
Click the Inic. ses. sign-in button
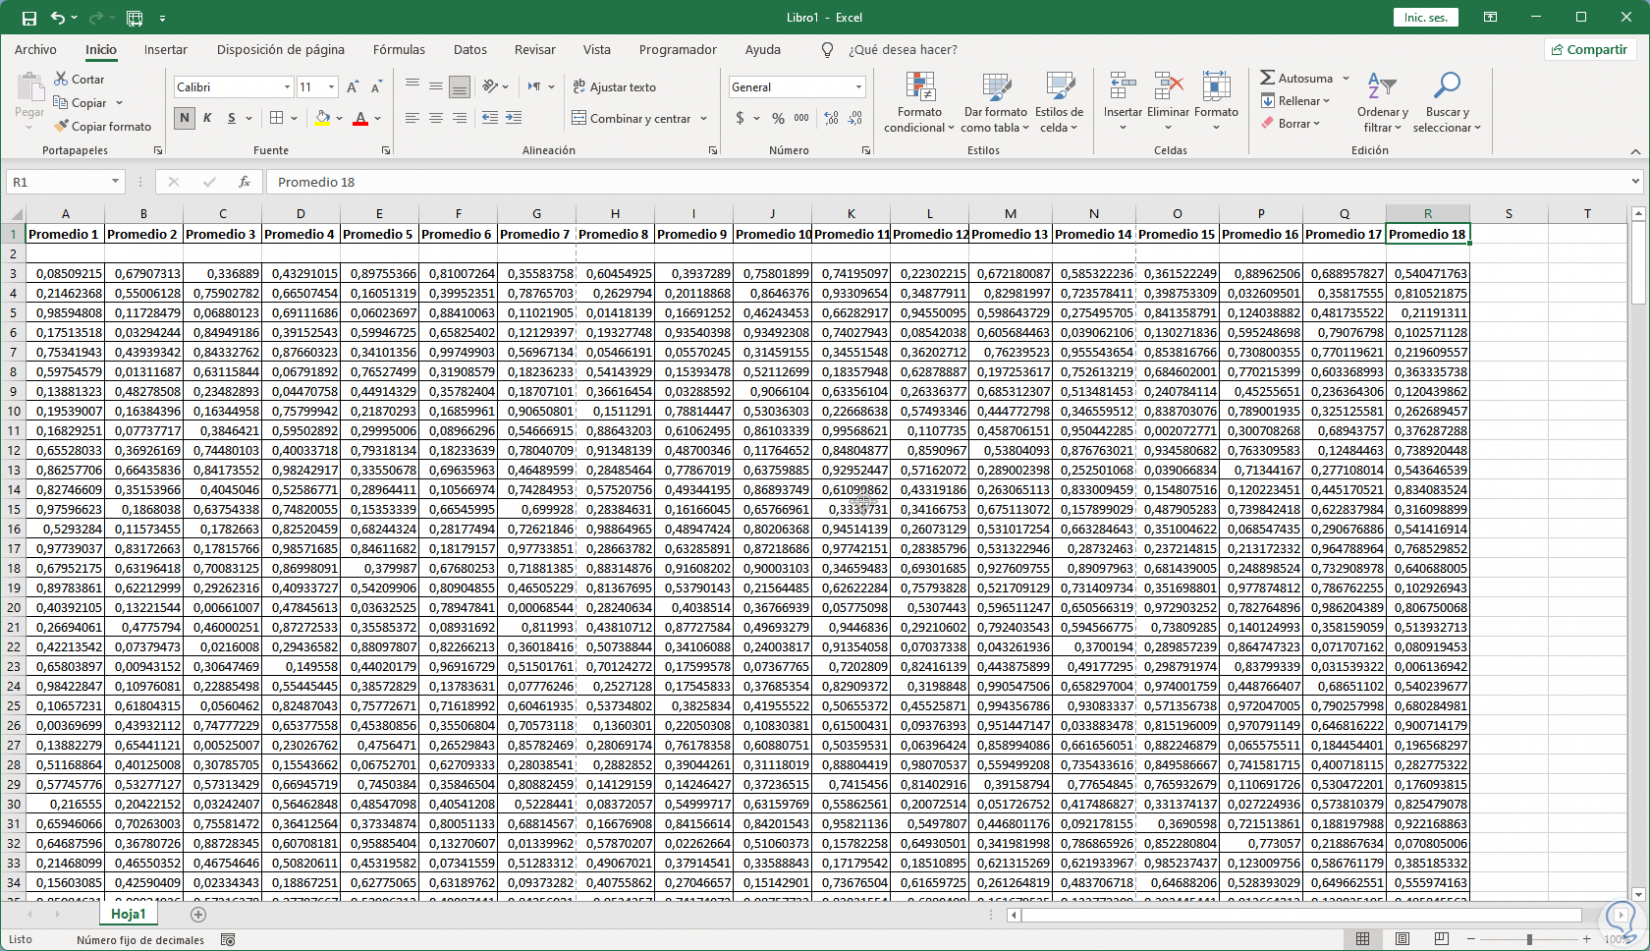pyautogui.click(x=1426, y=18)
